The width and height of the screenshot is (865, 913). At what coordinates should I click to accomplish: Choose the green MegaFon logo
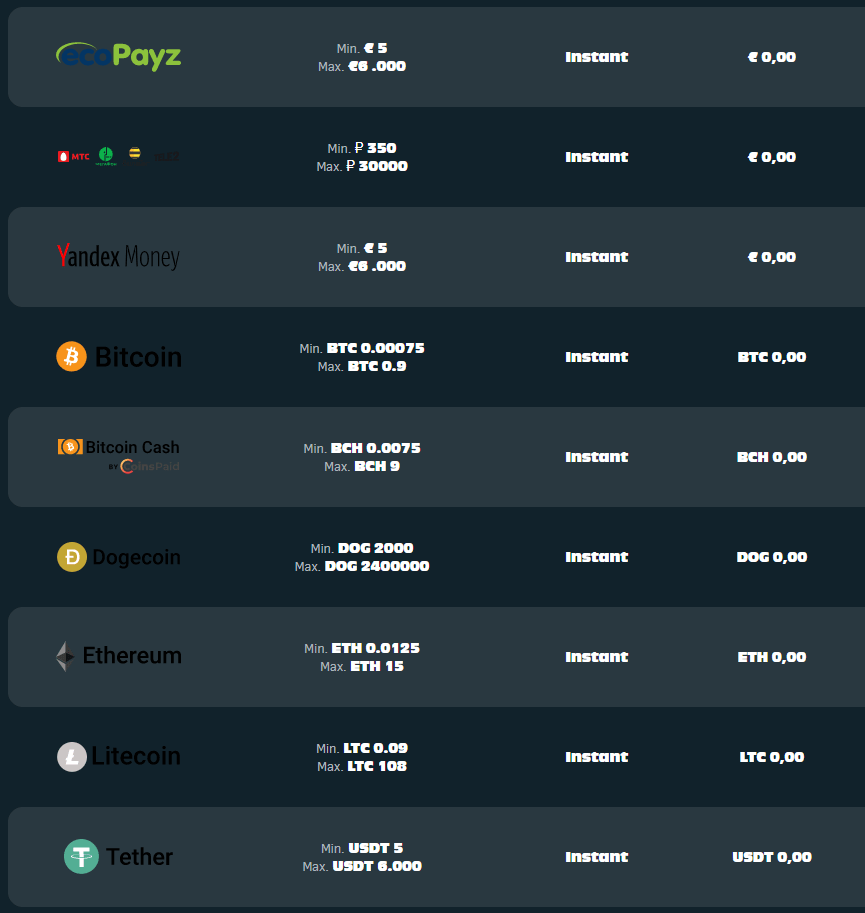coord(106,156)
